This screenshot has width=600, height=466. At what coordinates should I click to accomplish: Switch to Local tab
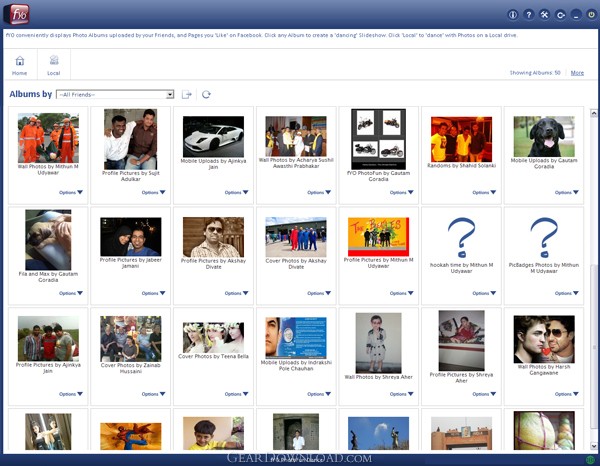pyautogui.click(x=54, y=65)
